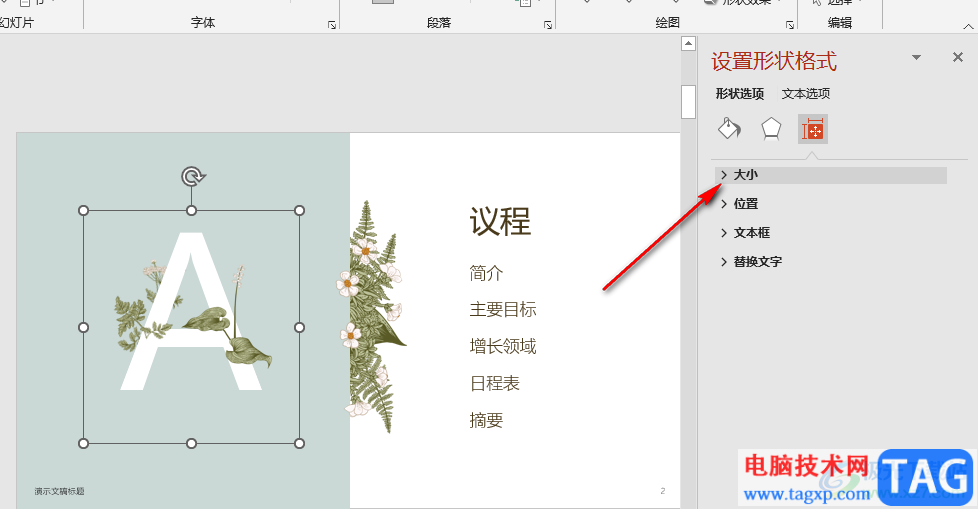Close the 设置形状格式 pane

coord(958,57)
